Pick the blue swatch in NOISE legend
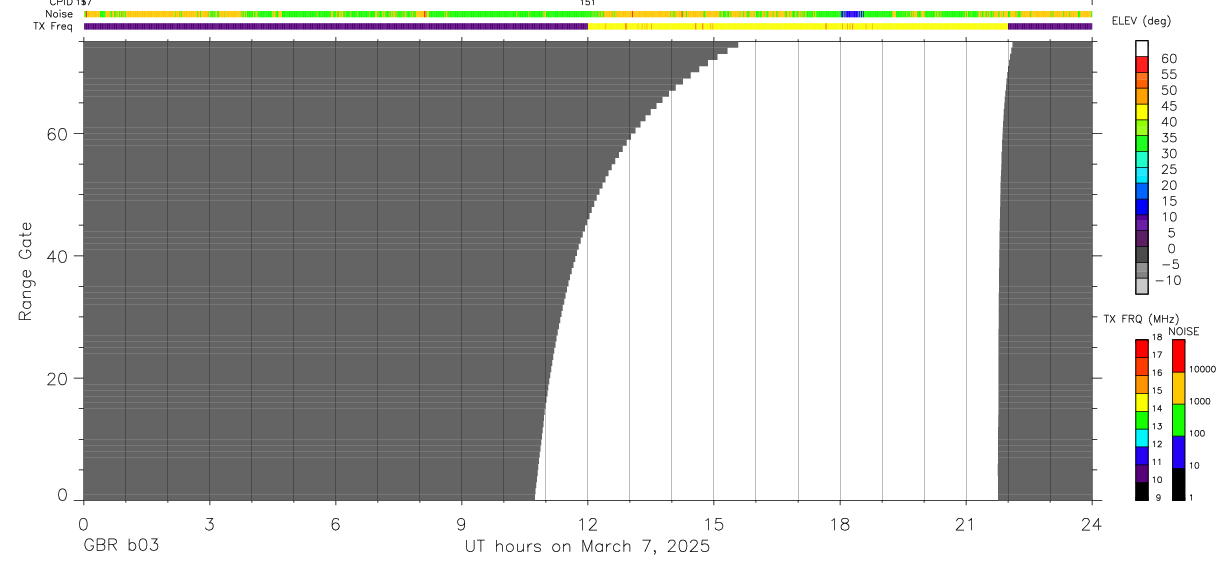 1178,452
